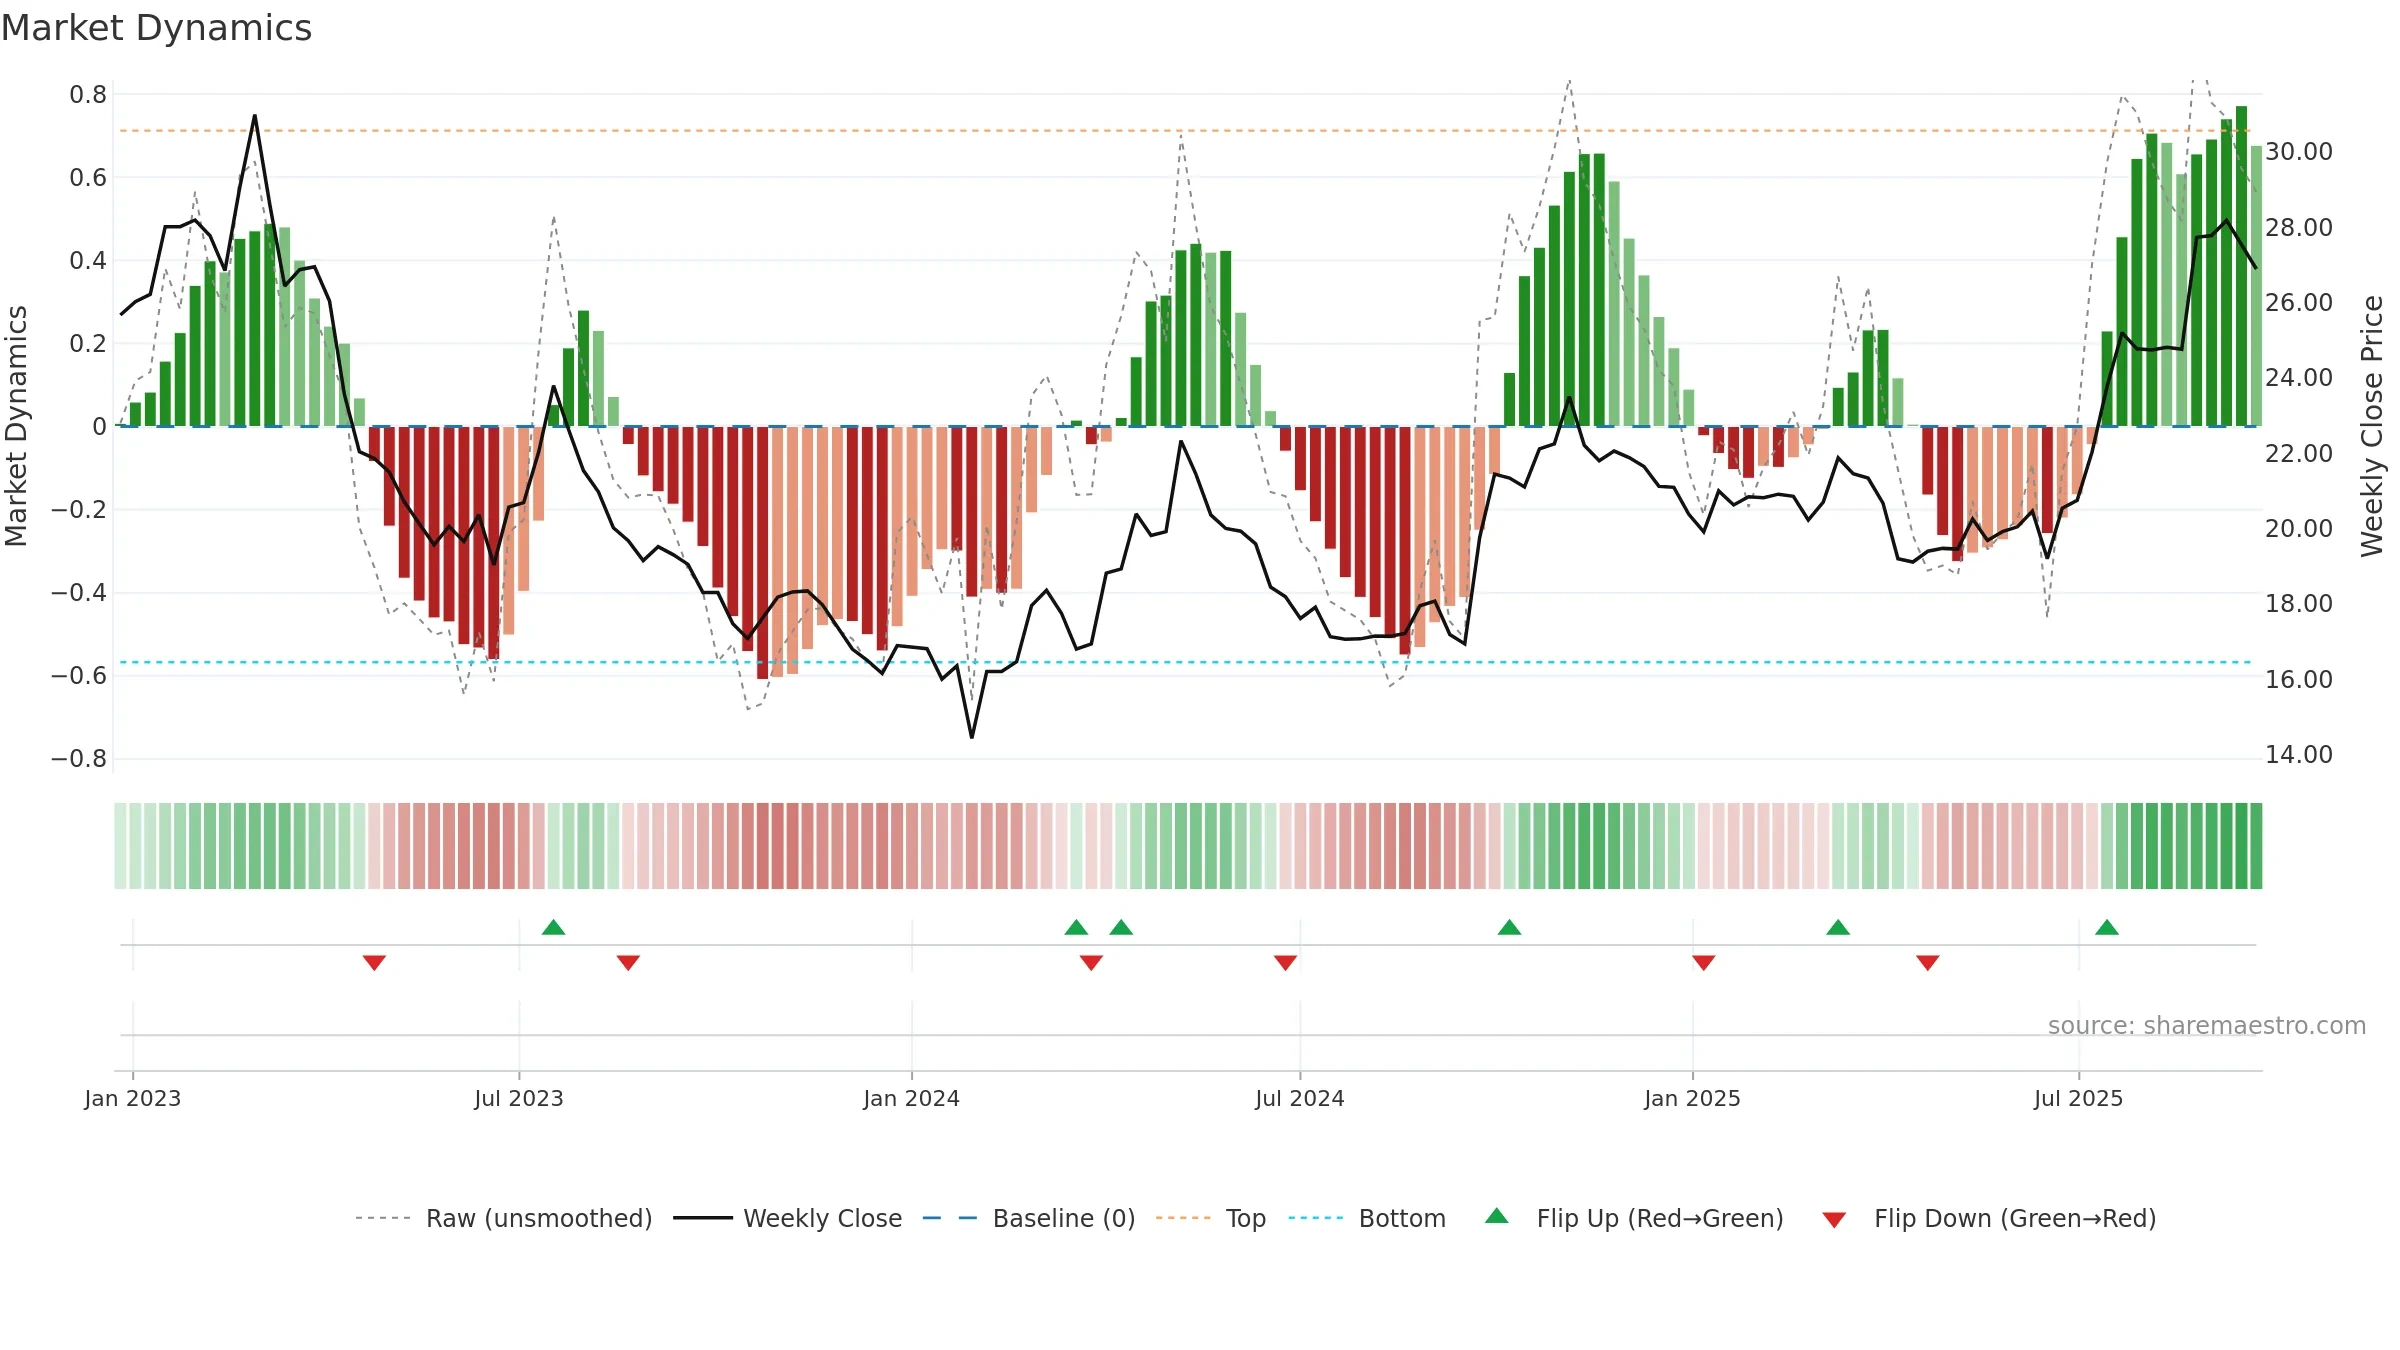Viewport: 2400px width, 1350px height.
Task: Click the Jul 2025 x-axis label
Action: pos(2079,1098)
